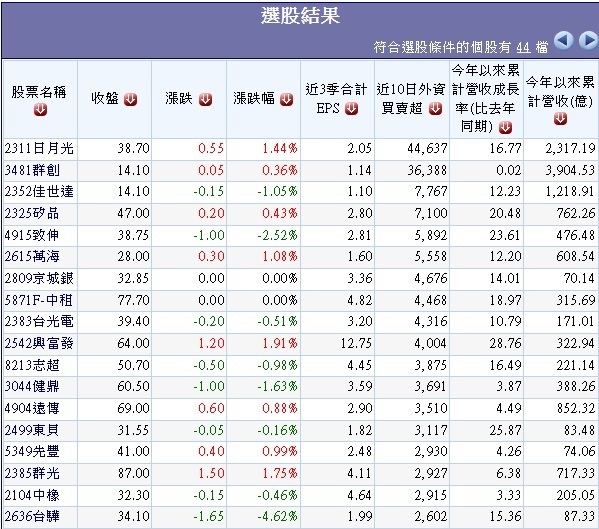599x529 pixels.
Task: Click 興富發 change value 1.20
Action: point(211,343)
